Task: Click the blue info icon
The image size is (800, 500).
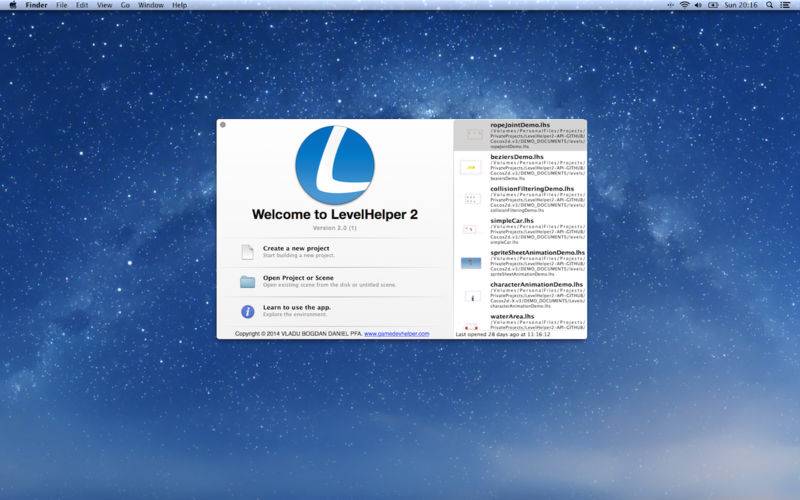Action: point(247,311)
